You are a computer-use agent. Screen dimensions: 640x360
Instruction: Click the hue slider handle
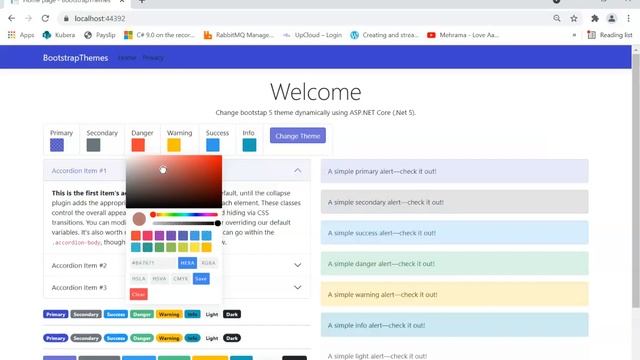coord(153,214)
